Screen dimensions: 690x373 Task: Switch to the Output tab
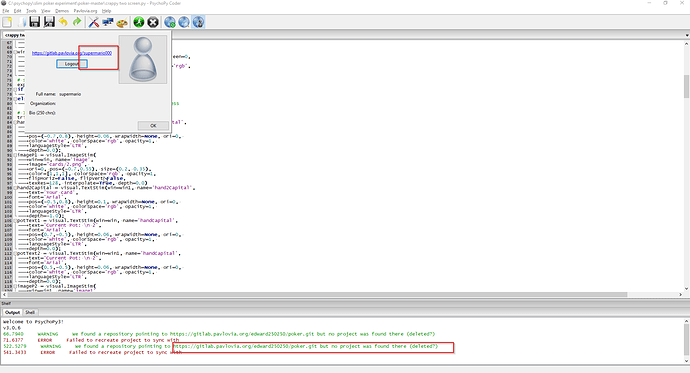[x=12, y=312]
